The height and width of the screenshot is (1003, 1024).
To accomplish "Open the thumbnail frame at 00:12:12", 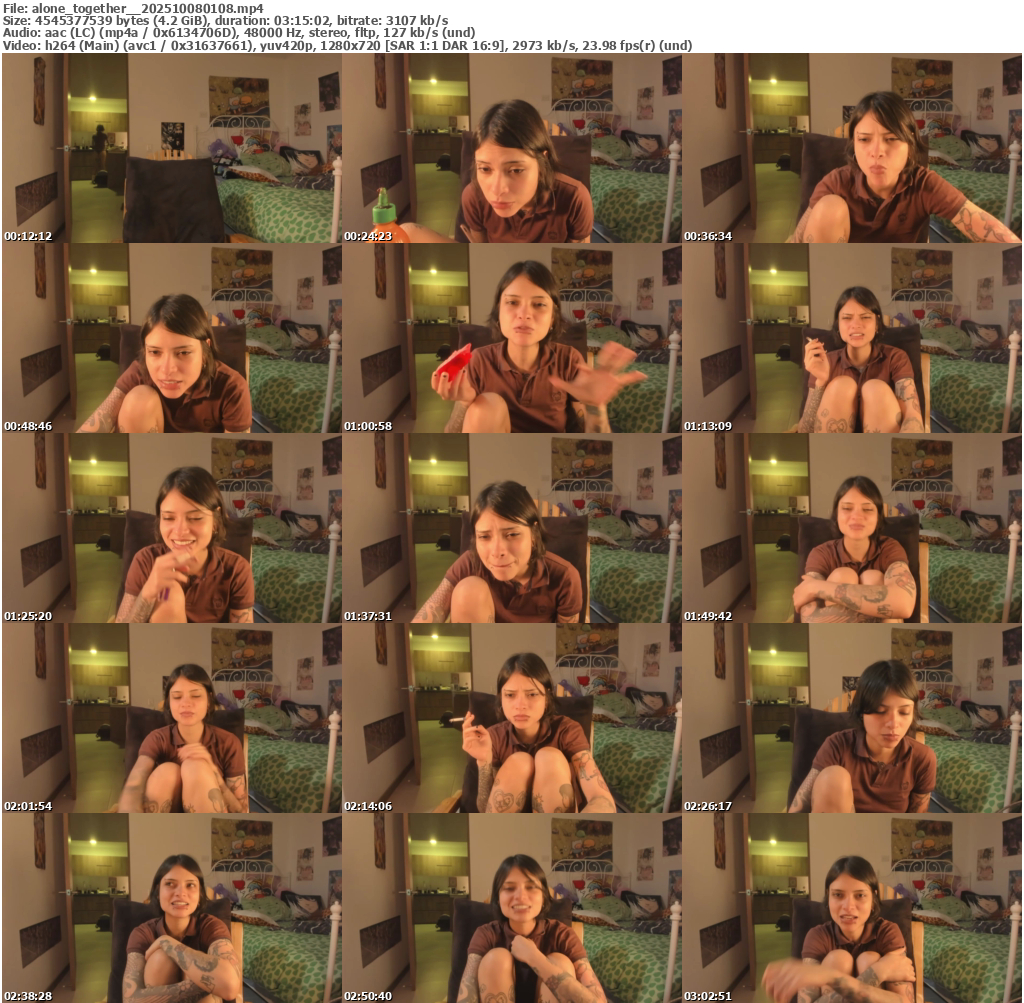I will click(171, 149).
